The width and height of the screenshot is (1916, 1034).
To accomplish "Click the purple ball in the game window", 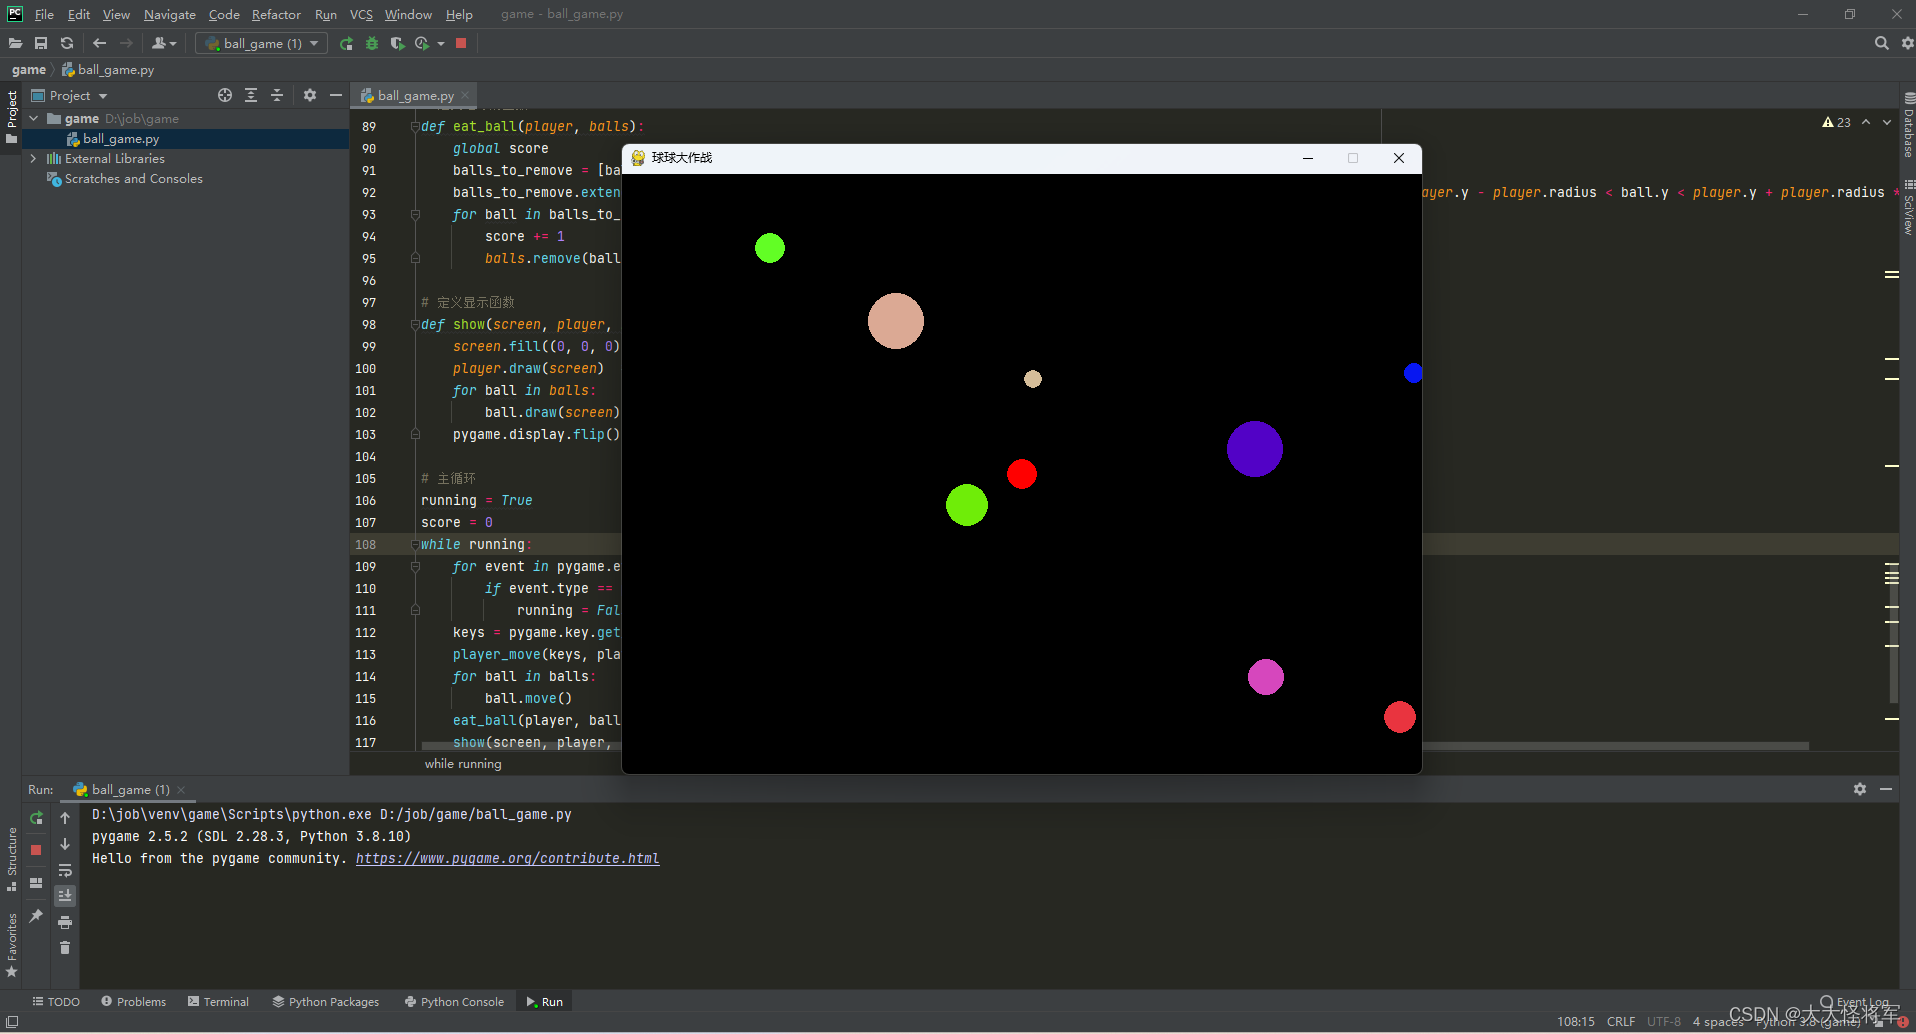I will pyautogui.click(x=1254, y=449).
